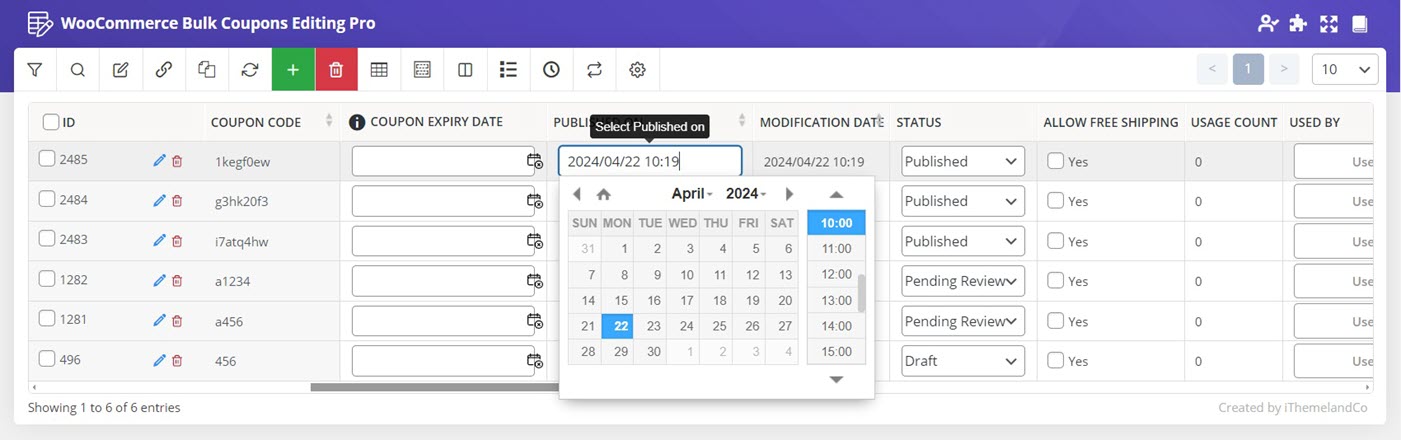Click the red trash delete button

coord(336,70)
